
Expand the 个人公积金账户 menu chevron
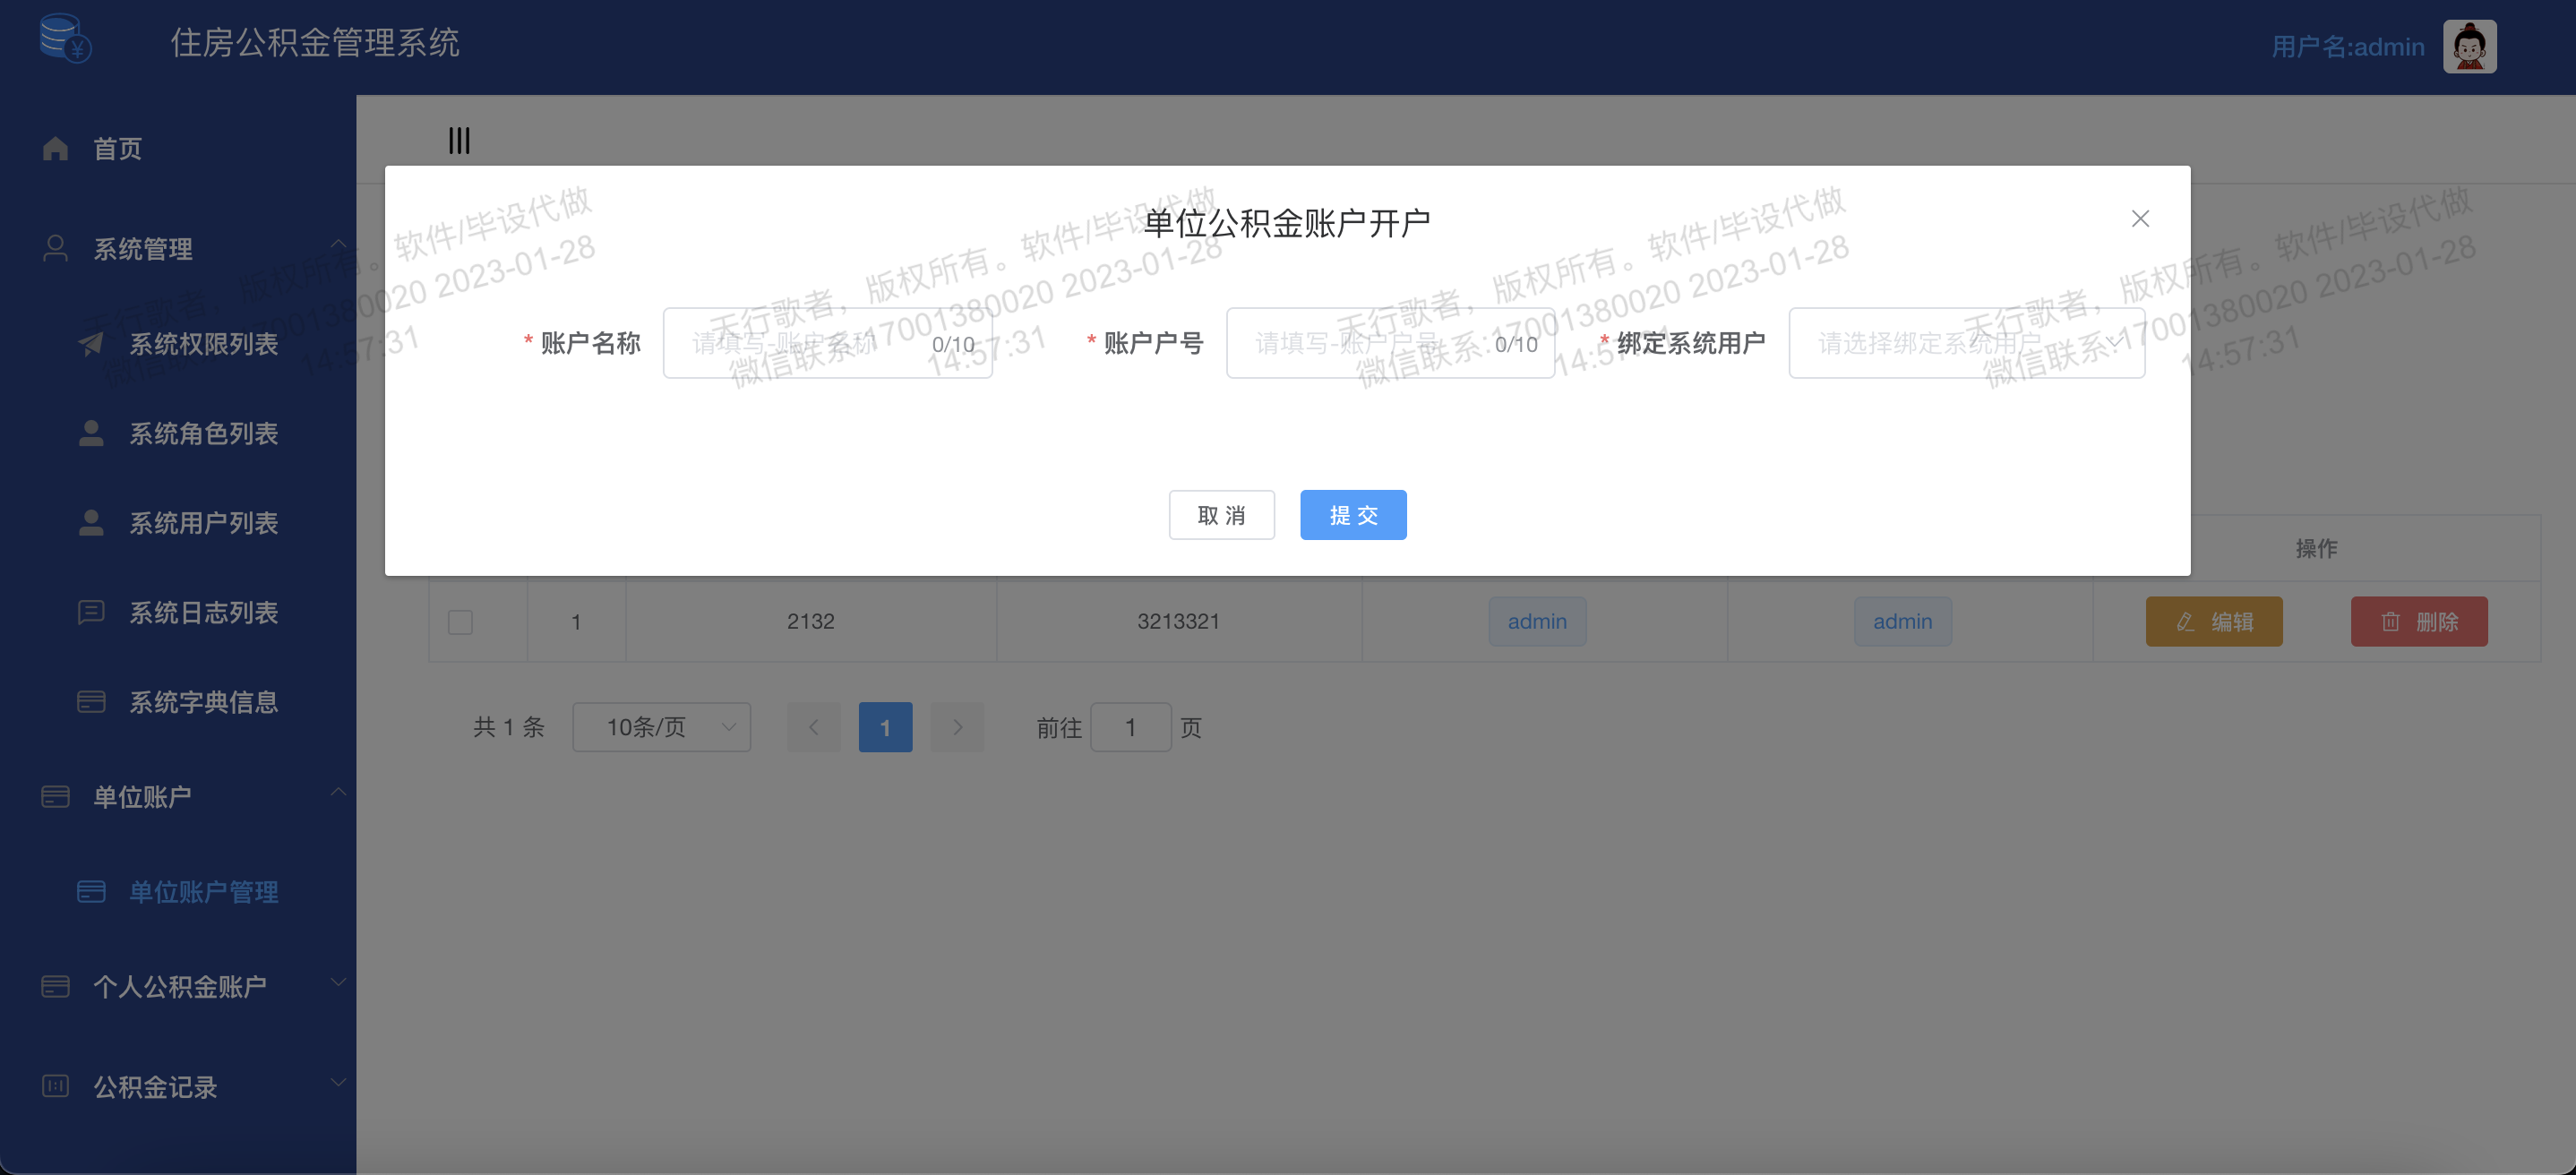pos(338,982)
